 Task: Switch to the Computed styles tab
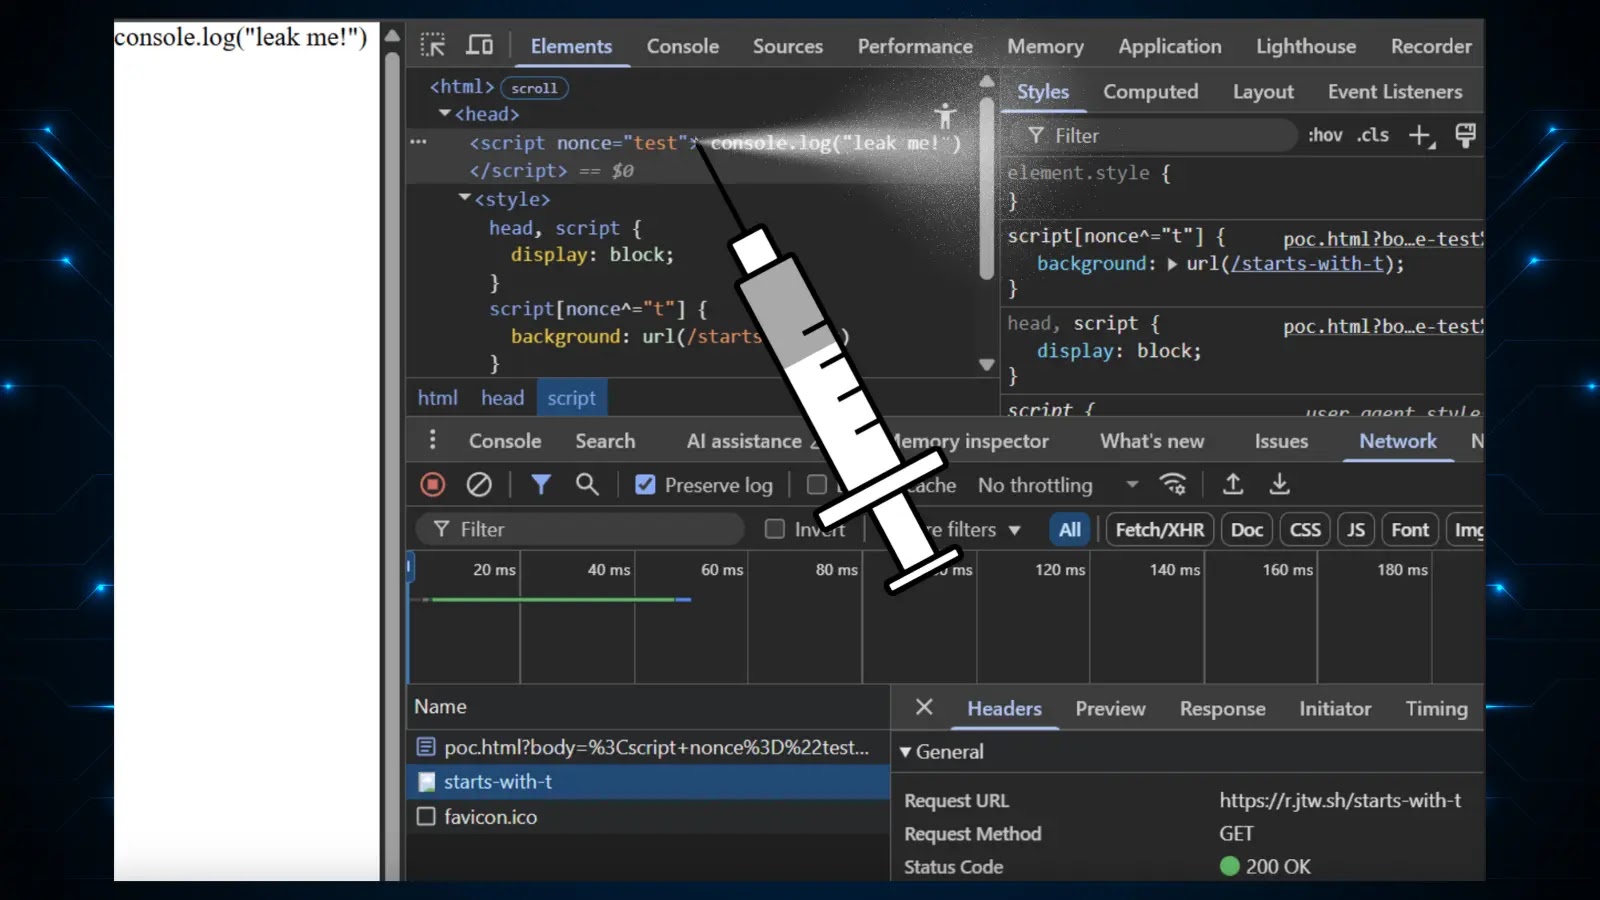(x=1151, y=91)
